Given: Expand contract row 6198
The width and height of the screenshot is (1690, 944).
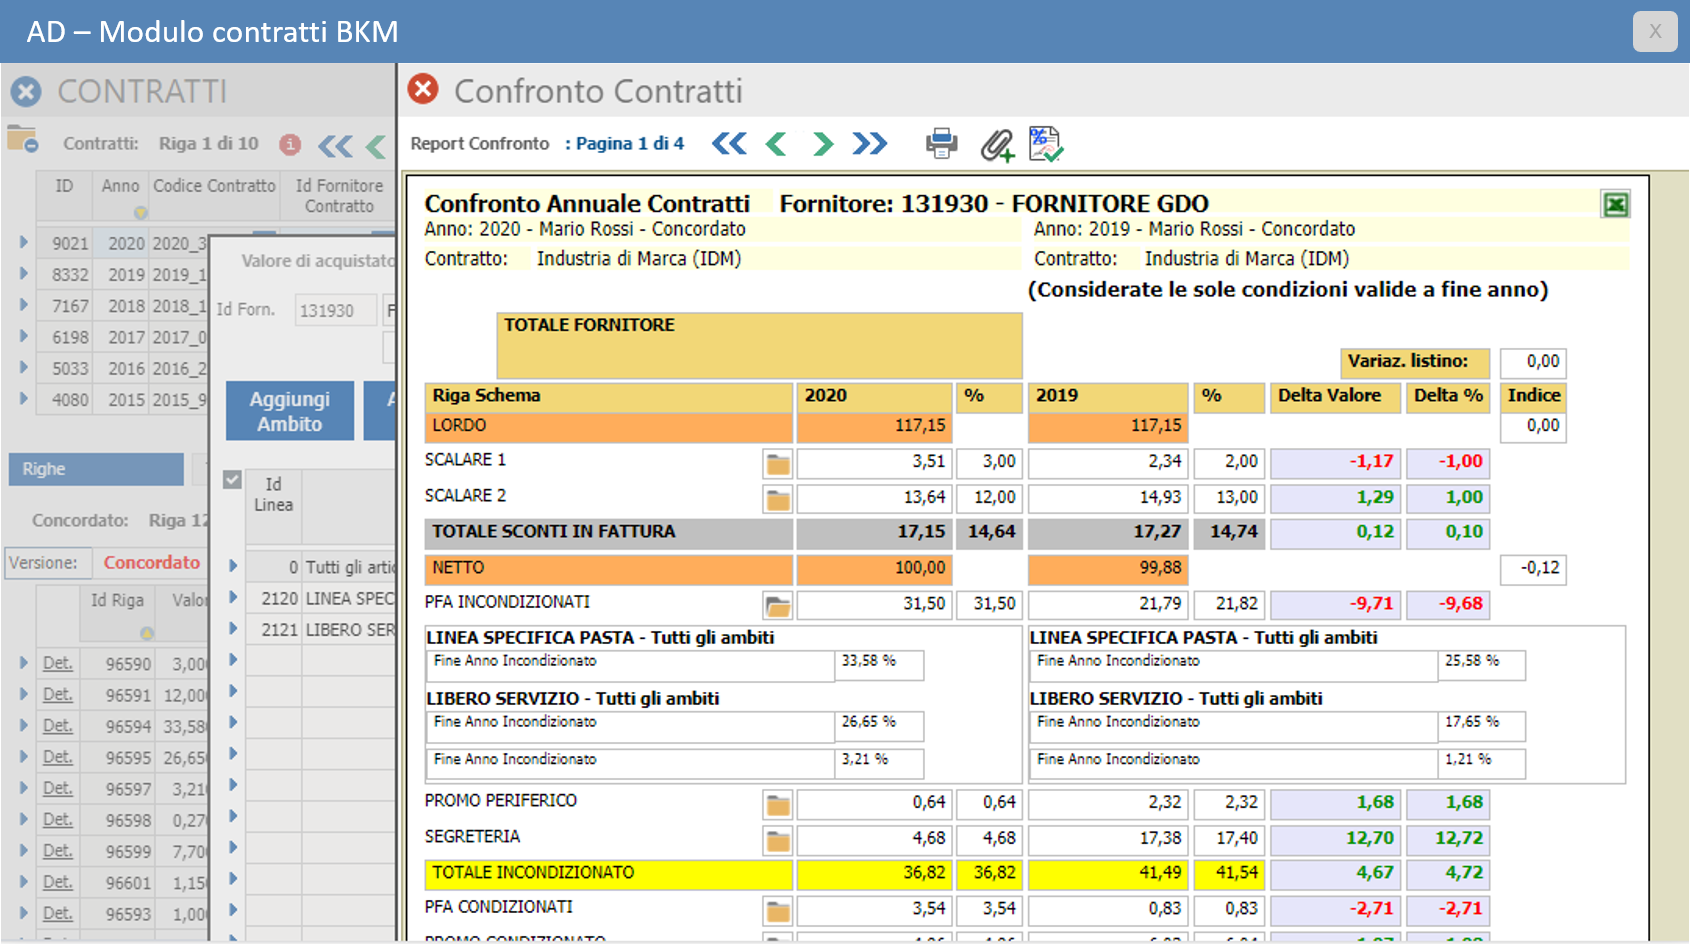Looking at the screenshot, I should (x=23, y=336).
